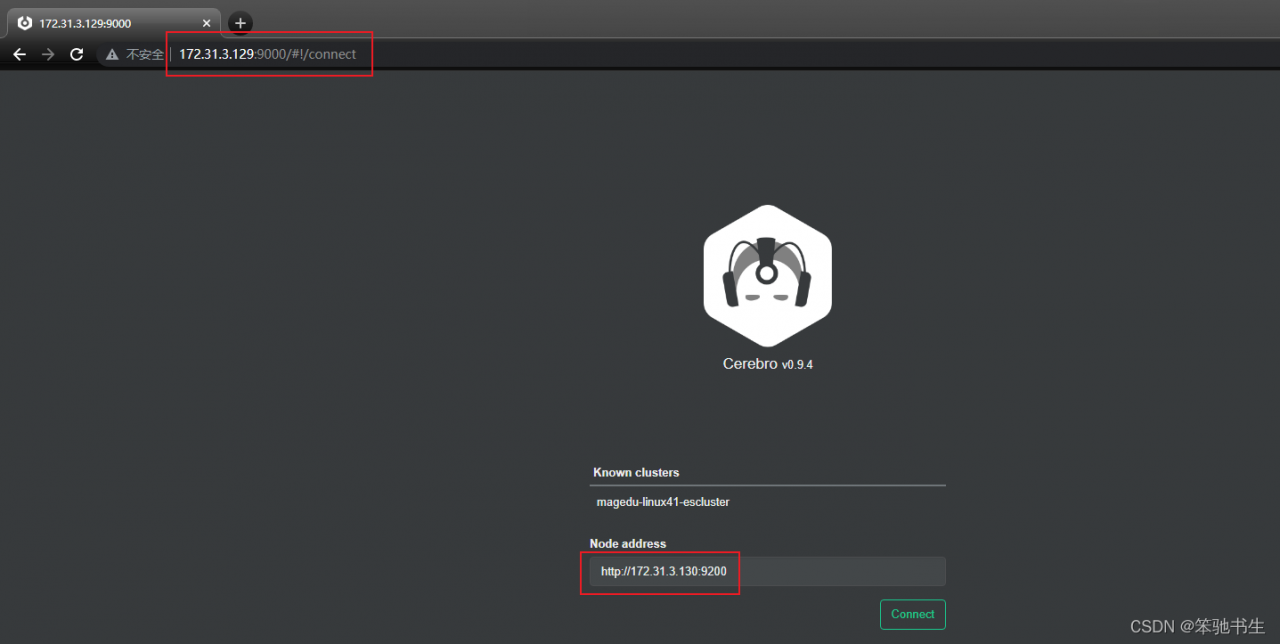Image resolution: width=1280 pixels, height=644 pixels.
Task: Click the not-secure warning triangle icon
Action: 112,54
